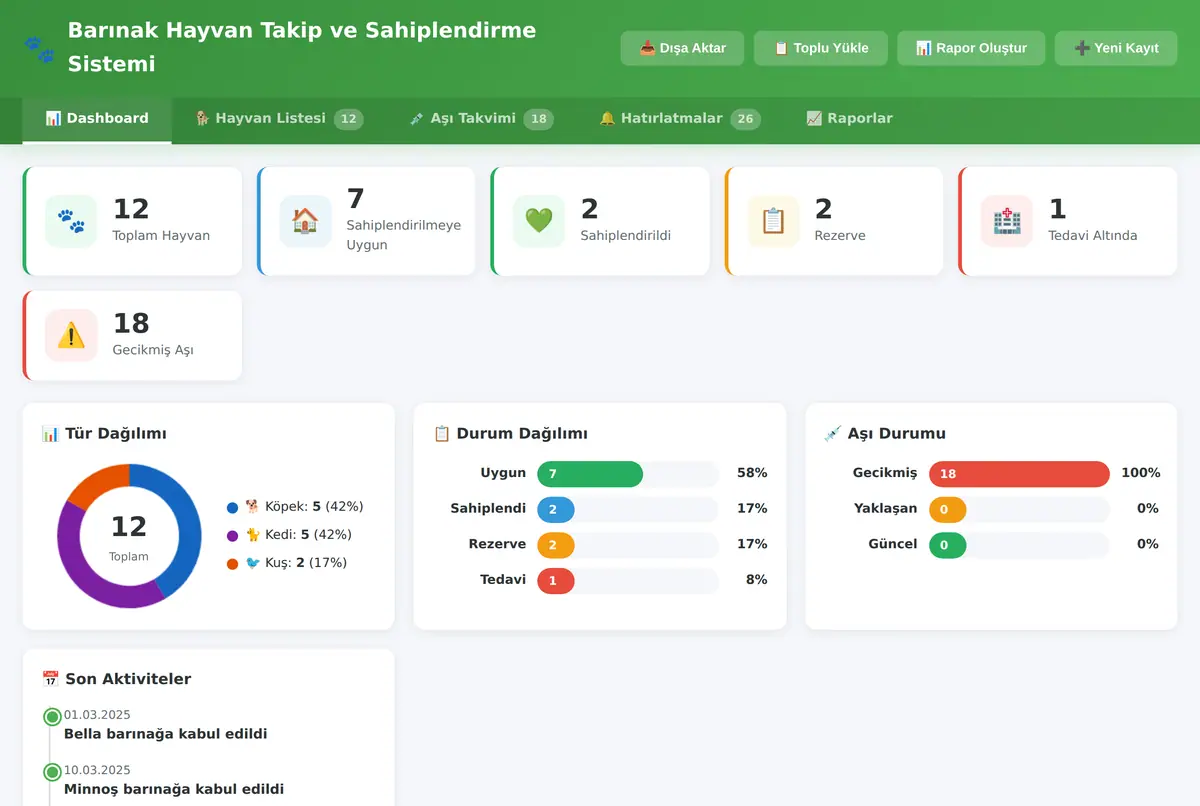Open the Dashboard tab
Screen dimensions: 1200x806
(x=97, y=119)
